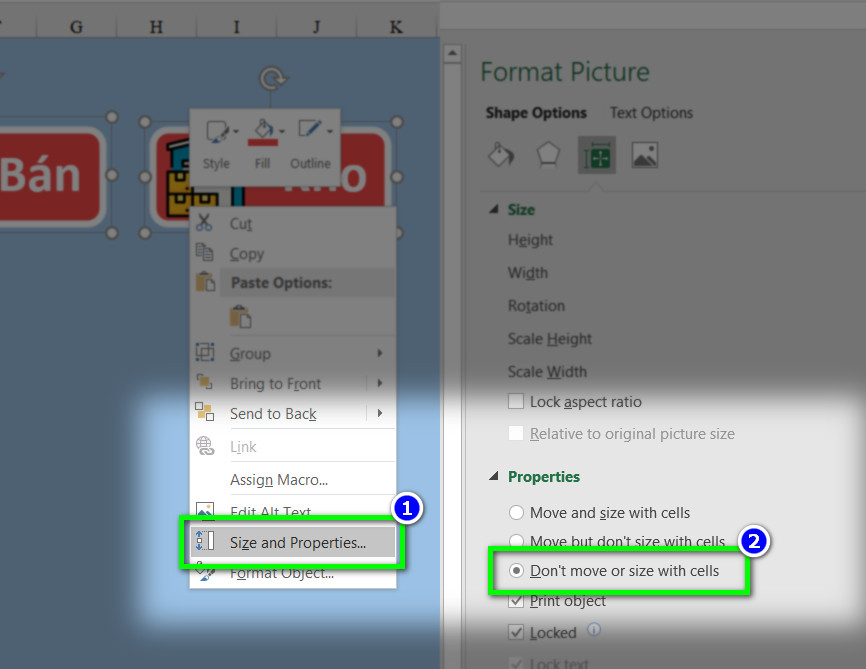Select Move and size with cells
The height and width of the screenshot is (669, 866).
tap(516, 513)
